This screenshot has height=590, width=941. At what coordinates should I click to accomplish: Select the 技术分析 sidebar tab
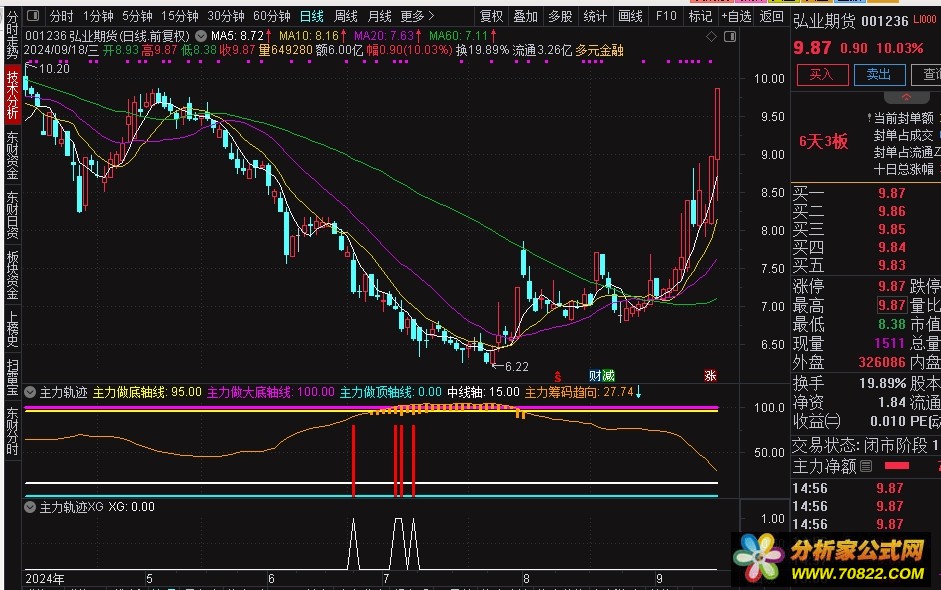[x=12, y=94]
